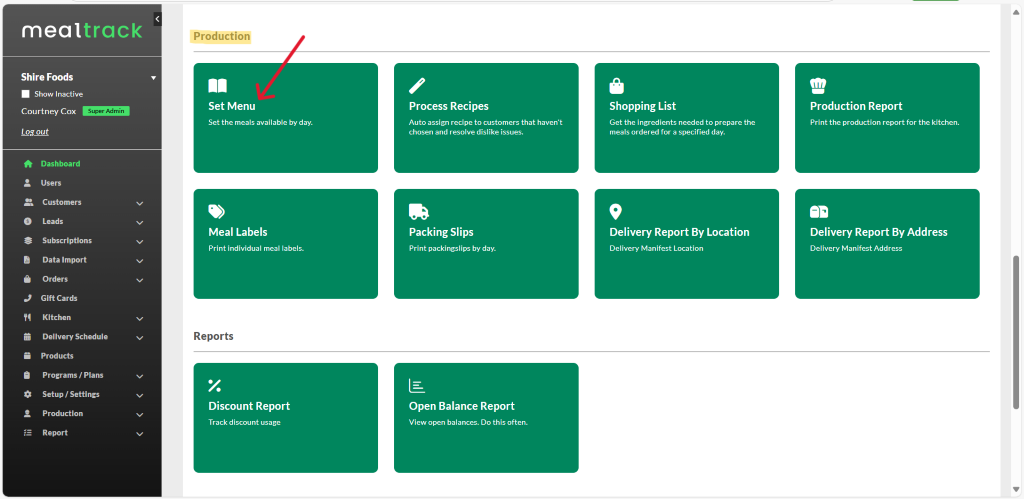Click the Data Import file icon
Screen dimensions: 1024x499
27,260
